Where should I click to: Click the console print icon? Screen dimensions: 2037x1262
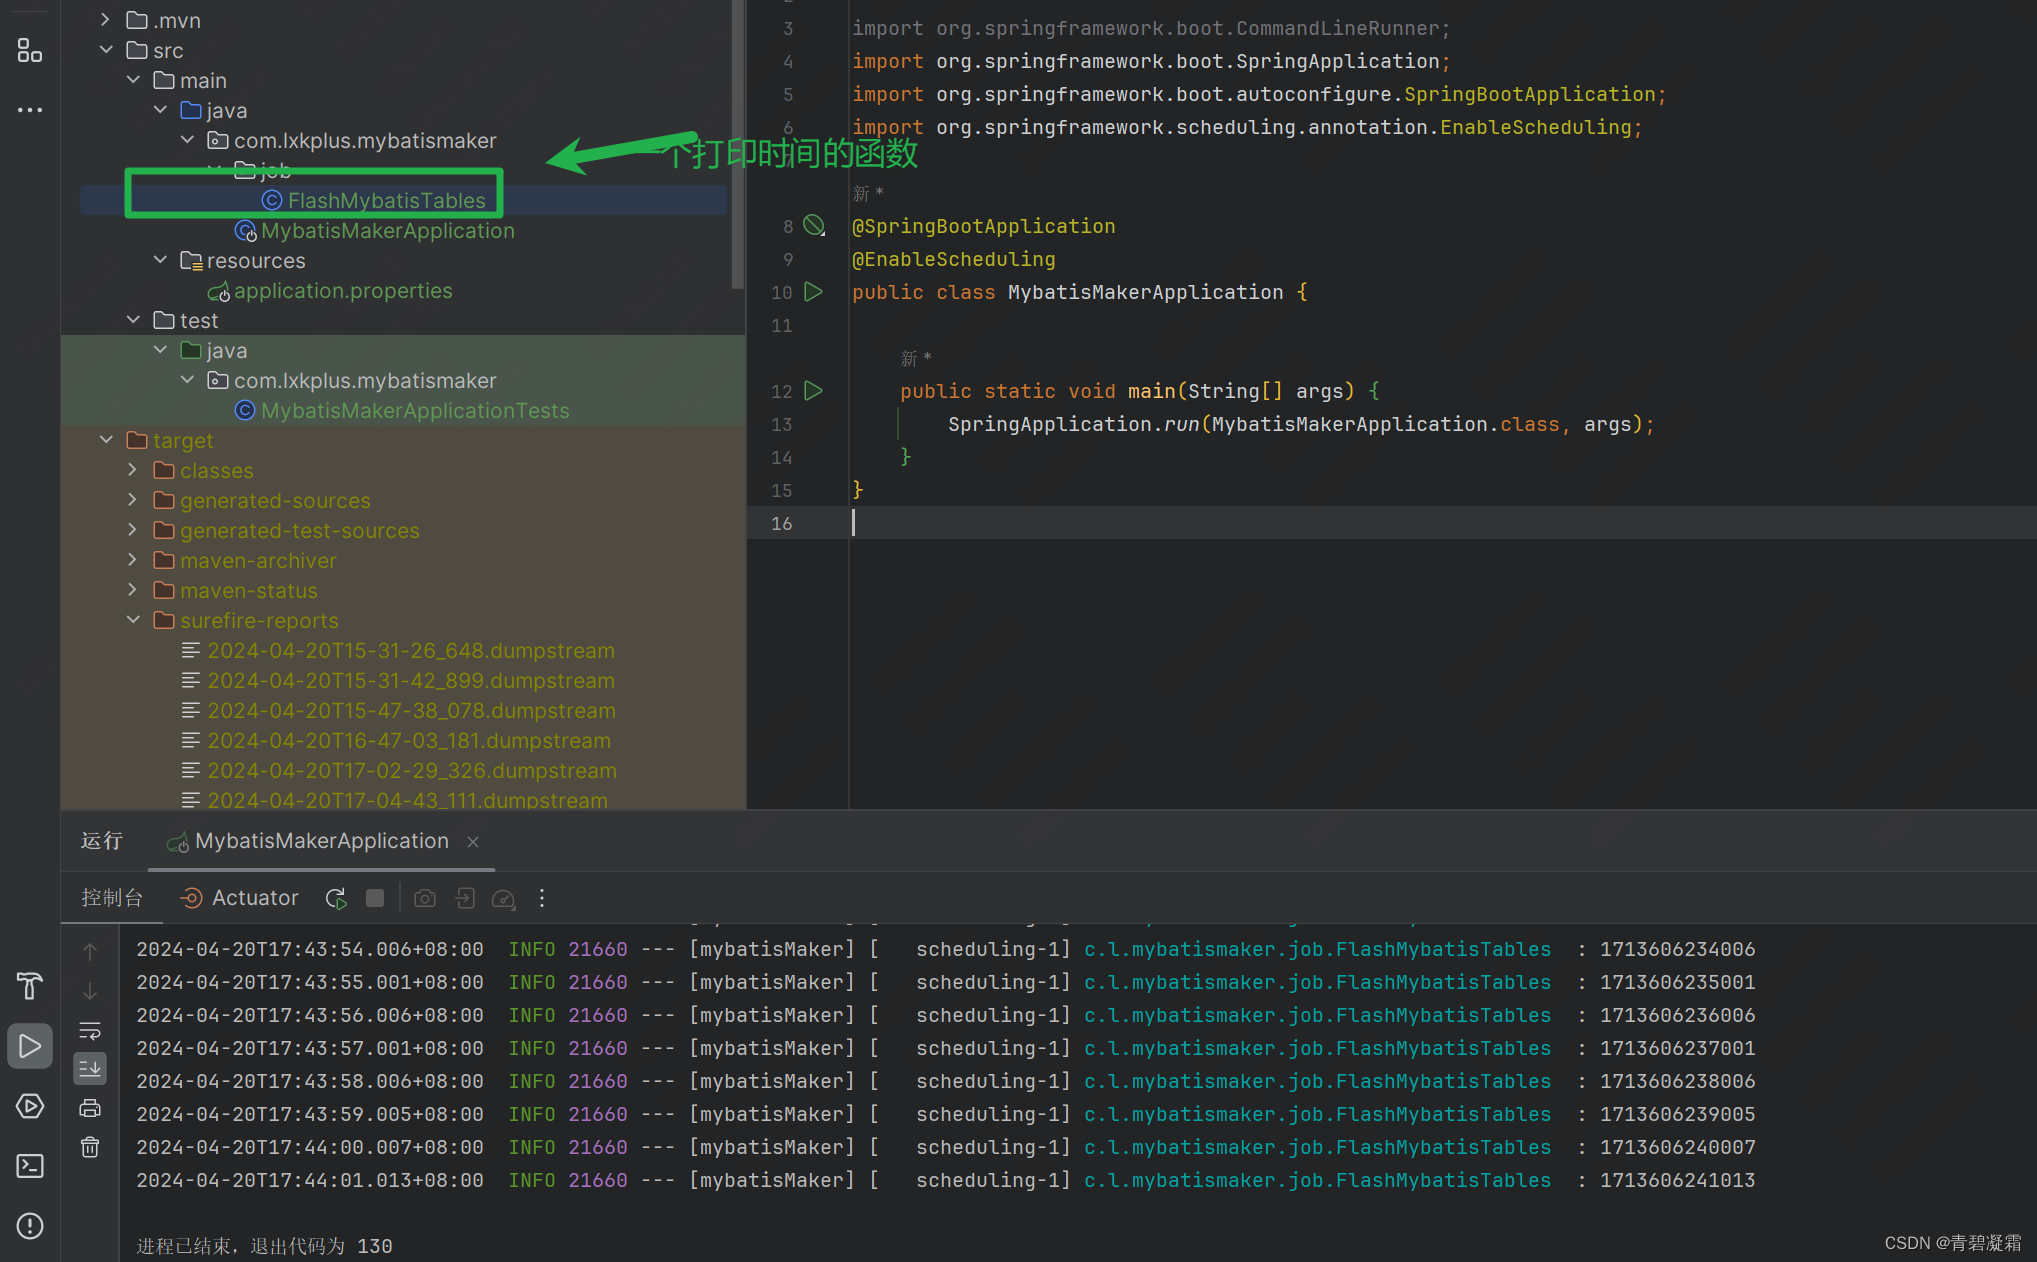pyautogui.click(x=90, y=1108)
